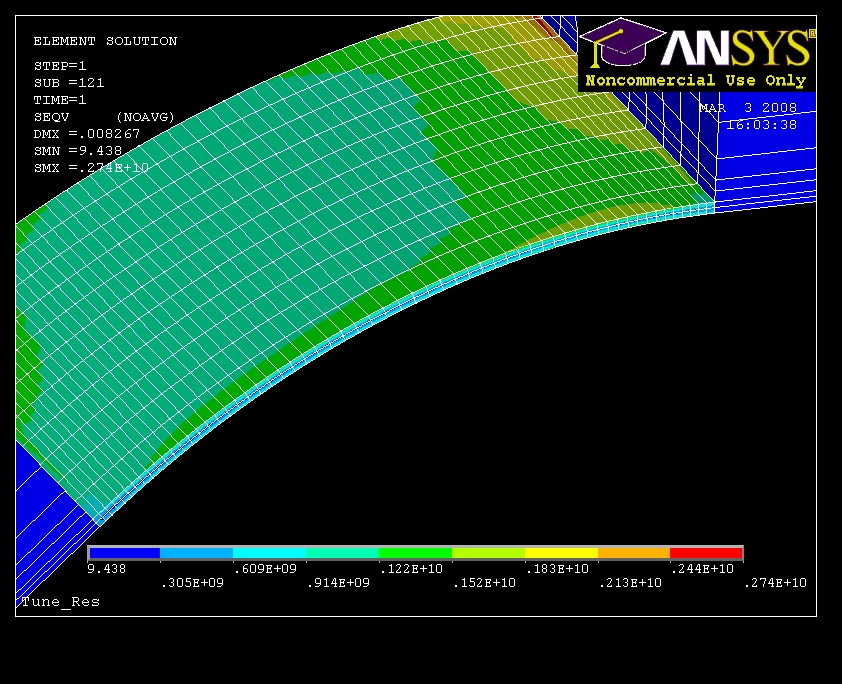This screenshot has height=684, width=842.
Task: Click the bright green legend color band
Action: pos(416,553)
